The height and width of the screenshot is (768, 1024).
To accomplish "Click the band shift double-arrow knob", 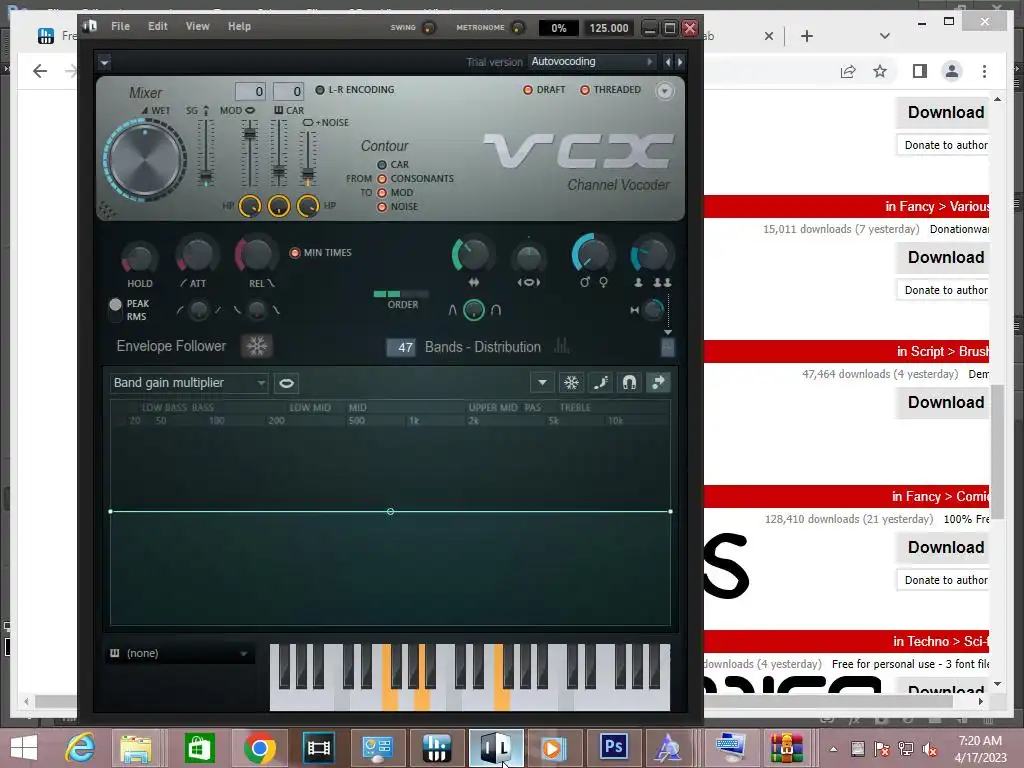I will pos(473,255).
